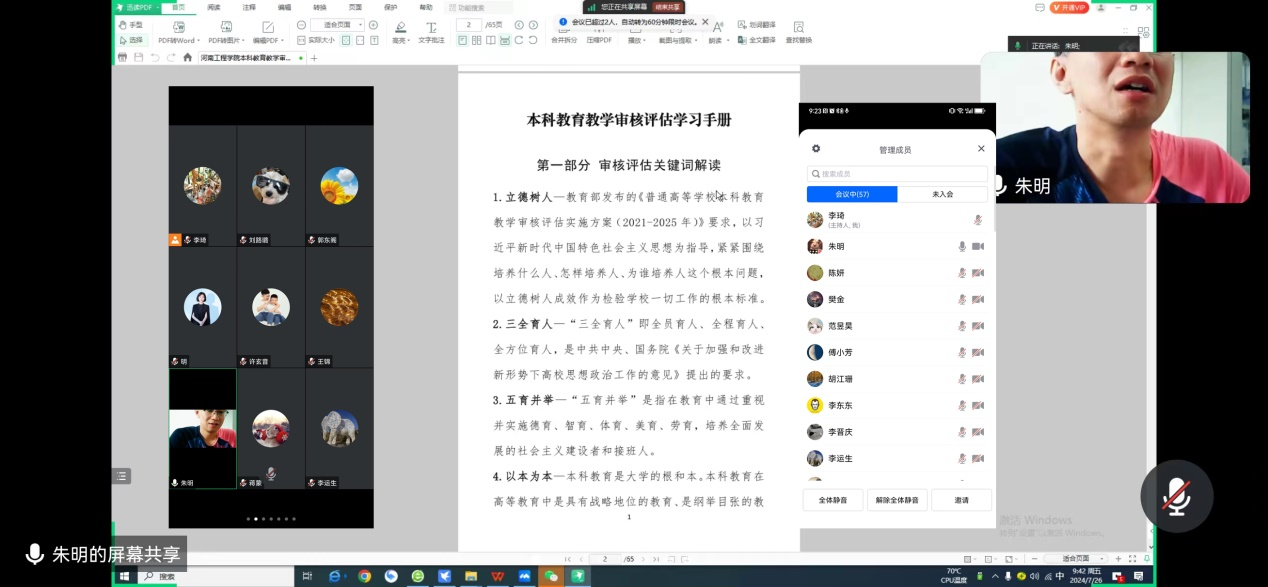This screenshot has width=1268, height=587.
Task: Open the 高亮 highlight tool
Action: tap(400, 32)
